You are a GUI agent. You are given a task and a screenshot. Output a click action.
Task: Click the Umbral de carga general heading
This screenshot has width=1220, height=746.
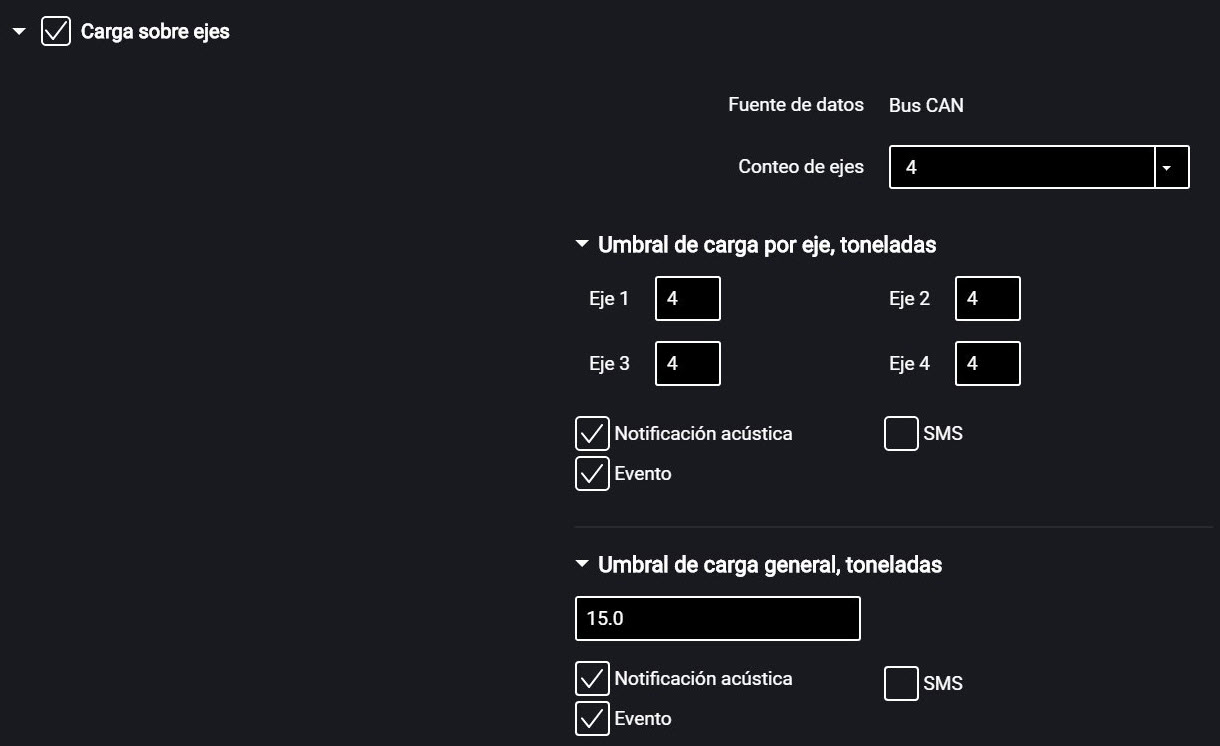tap(769, 564)
